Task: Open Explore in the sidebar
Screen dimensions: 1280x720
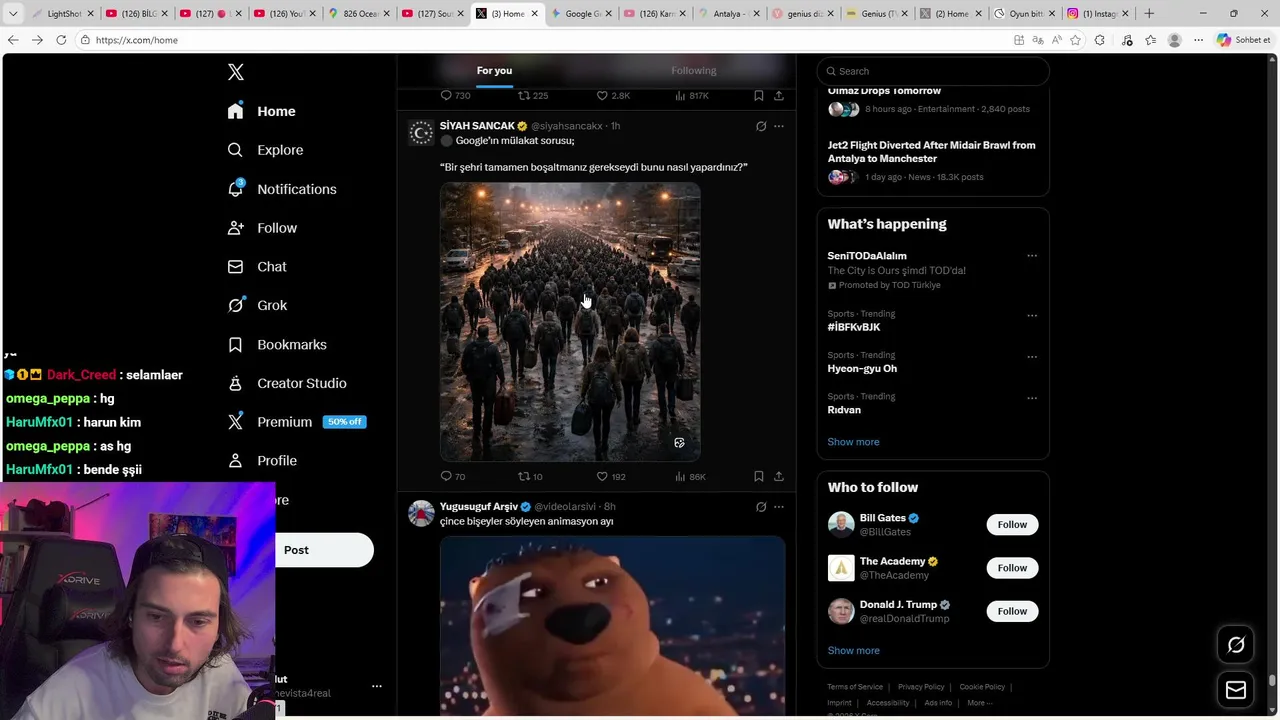Action: (x=265, y=150)
